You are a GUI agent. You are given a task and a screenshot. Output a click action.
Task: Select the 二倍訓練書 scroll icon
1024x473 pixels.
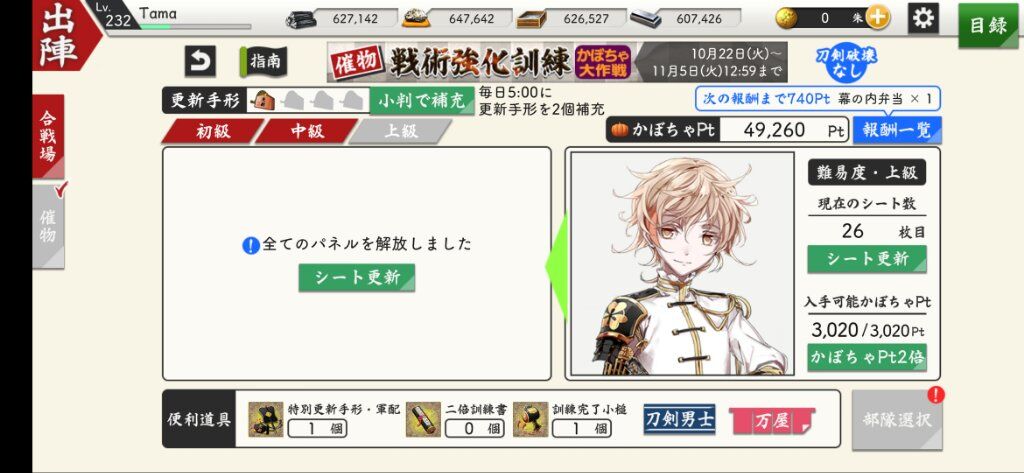point(423,419)
